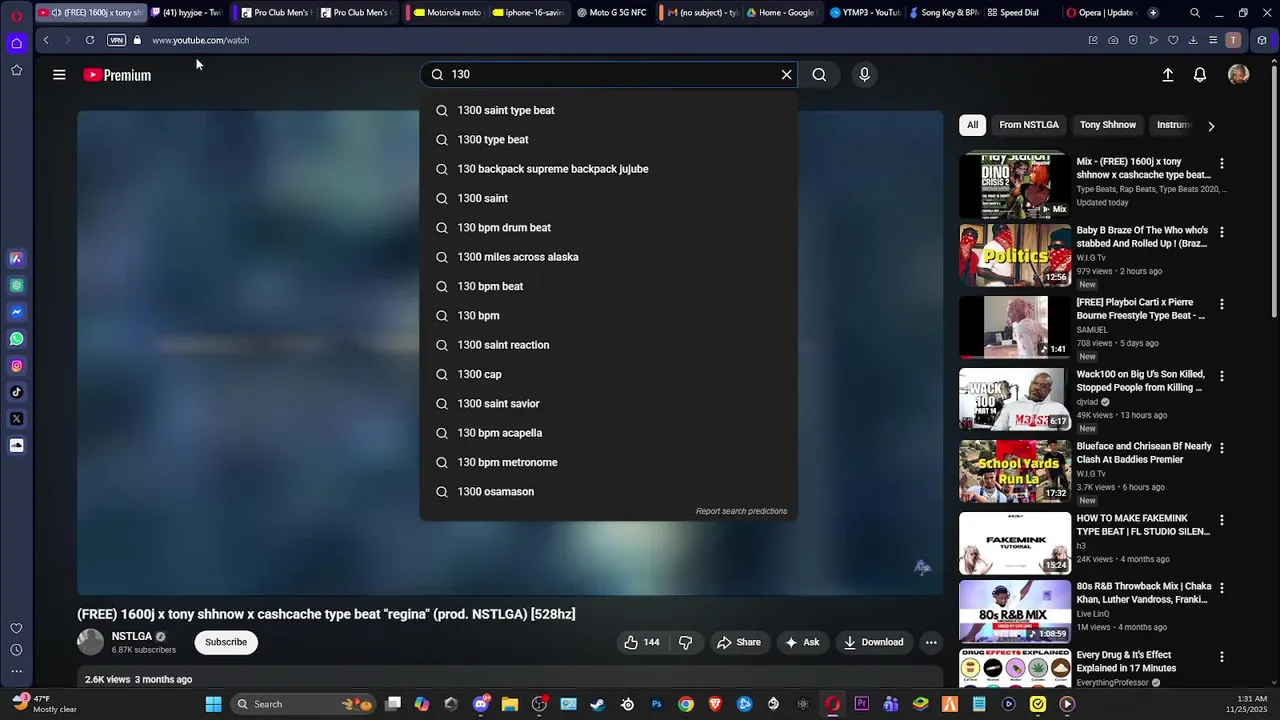Open more actions ellipsis under video

pyautogui.click(x=931, y=642)
